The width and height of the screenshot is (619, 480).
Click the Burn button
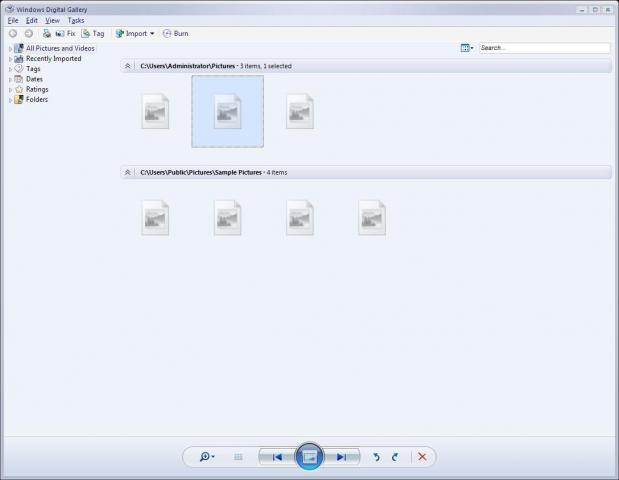(x=176, y=34)
